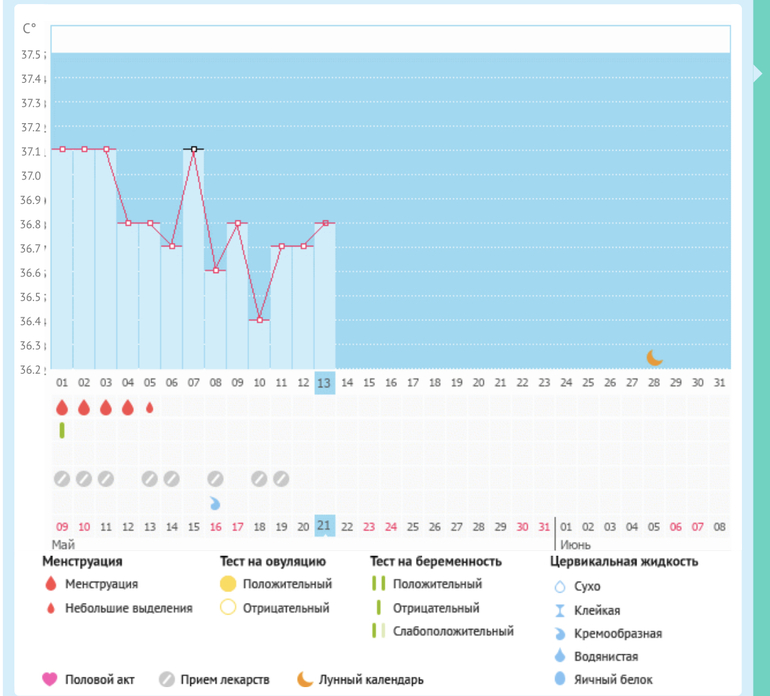Click the creamy cervical fluid icon on day 08
Image resolution: width=770 pixels, height=696 pixels.
[x=216, y=503]
